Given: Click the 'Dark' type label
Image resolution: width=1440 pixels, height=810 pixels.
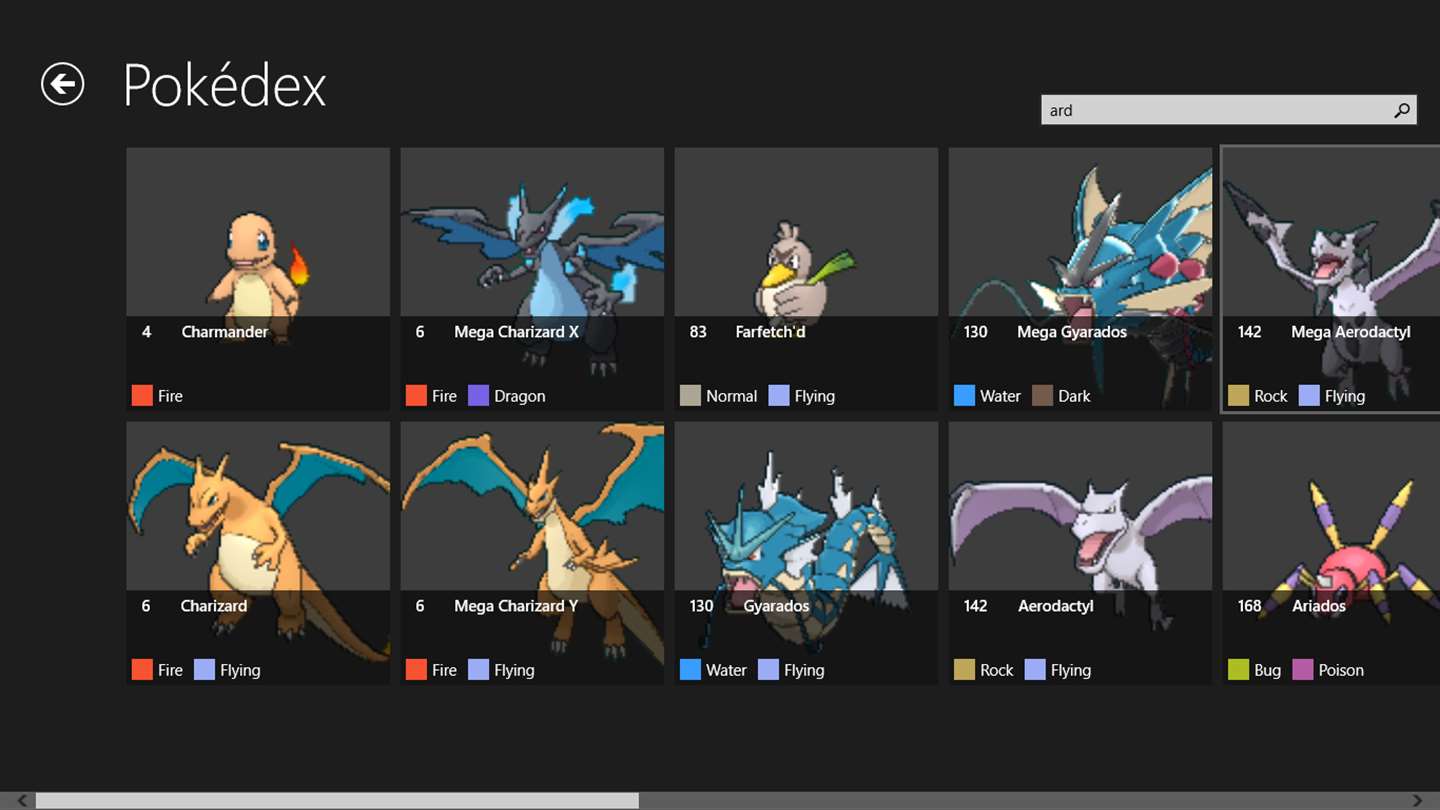Looking at the screenshot, I should 1074,396.
